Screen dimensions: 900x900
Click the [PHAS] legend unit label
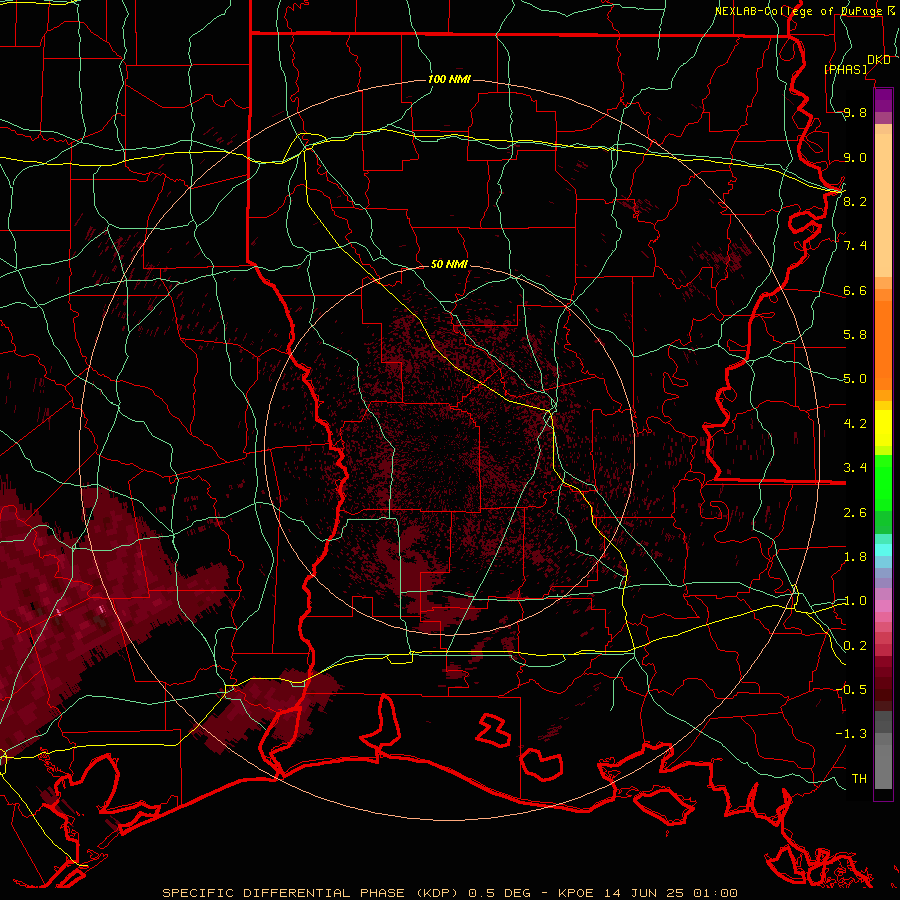(845, 70)
